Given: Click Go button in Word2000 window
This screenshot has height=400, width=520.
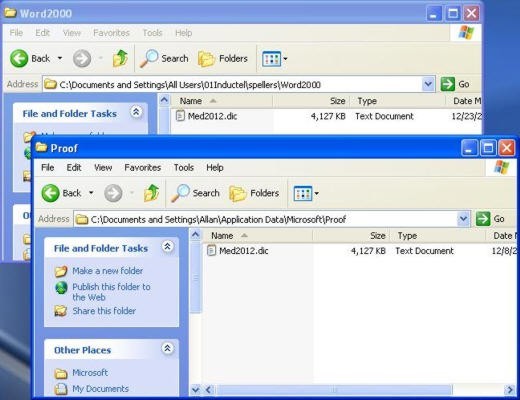Looking at the screenshot, I should [x=455, y=84].
